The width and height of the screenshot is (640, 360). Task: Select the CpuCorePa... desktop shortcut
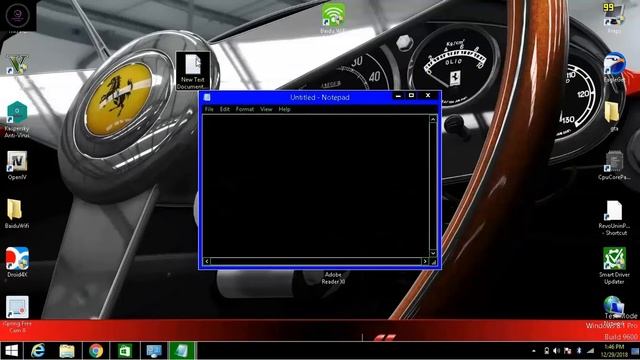pyautogui.click(x=614, y=165)
